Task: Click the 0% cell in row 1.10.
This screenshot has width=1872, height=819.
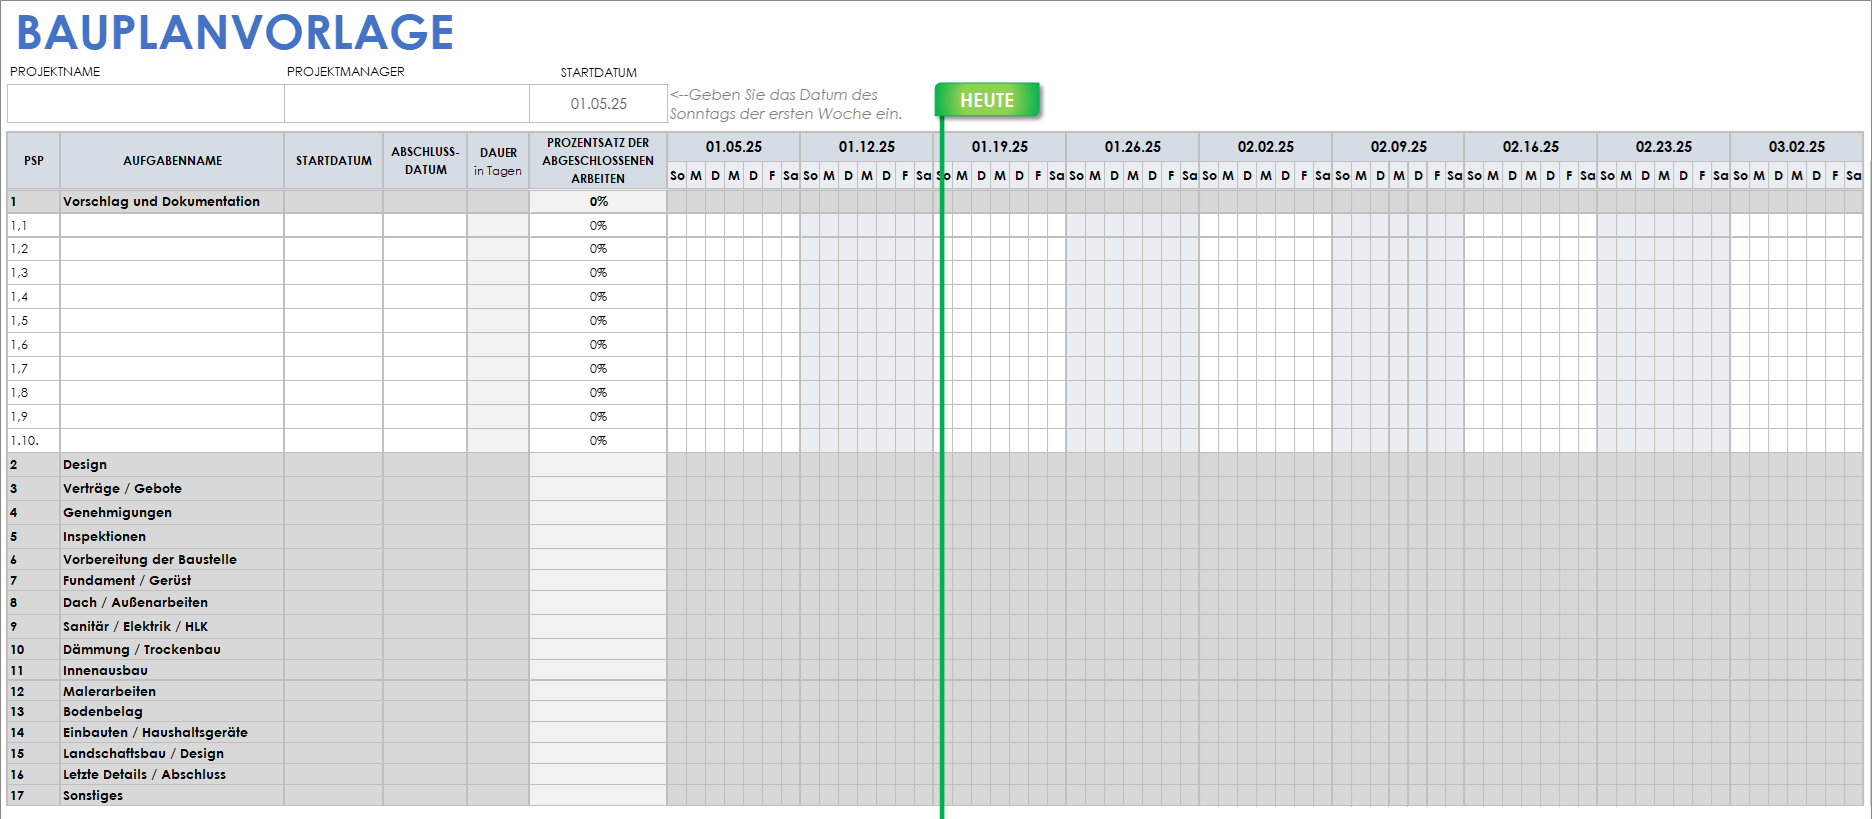Action: pos(598,441)
